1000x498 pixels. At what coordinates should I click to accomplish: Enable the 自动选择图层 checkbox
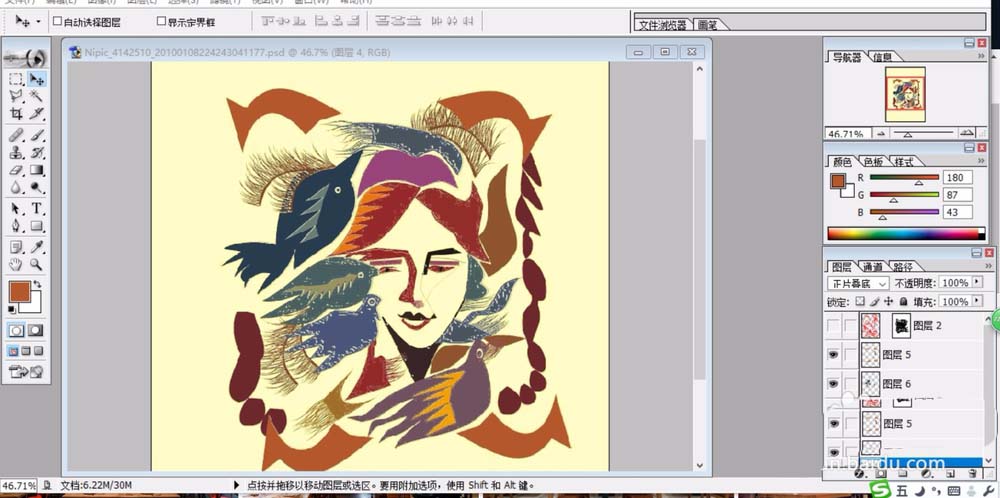coord(57,21)
